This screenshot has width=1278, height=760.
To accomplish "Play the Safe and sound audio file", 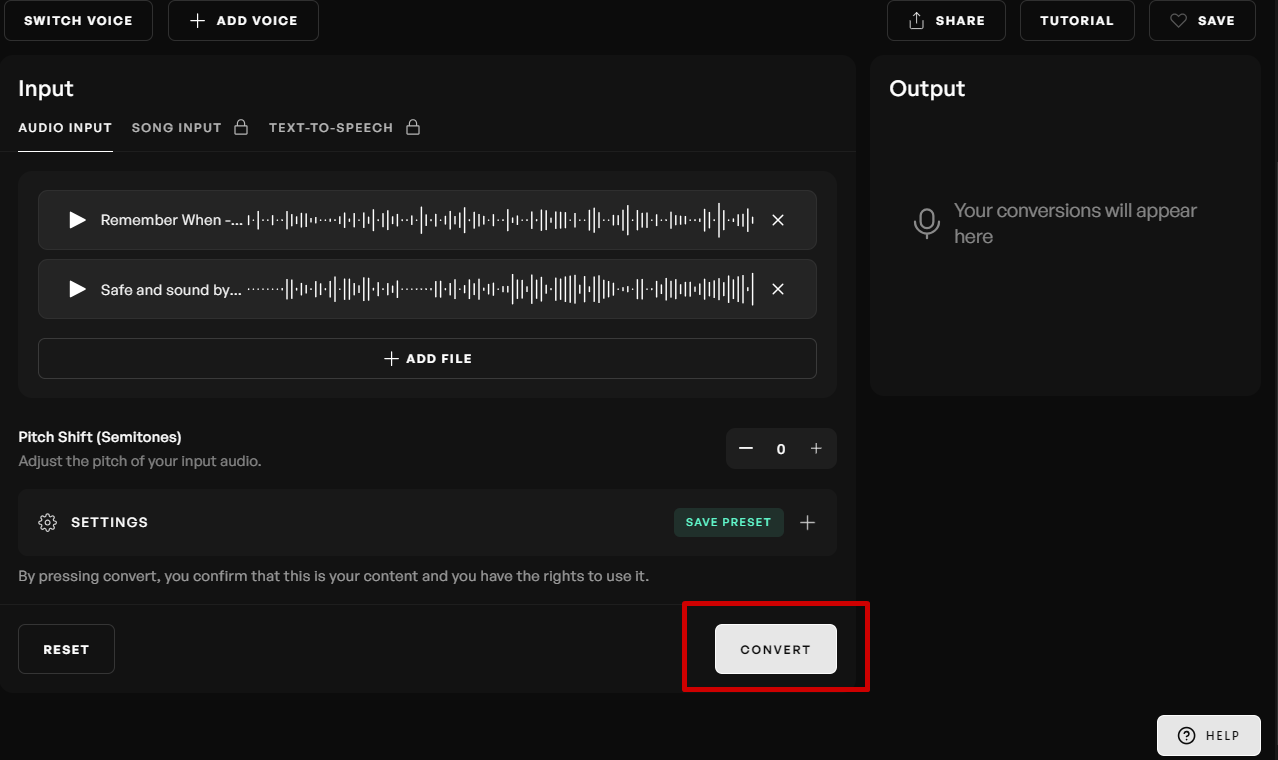I will coord(77,290).
